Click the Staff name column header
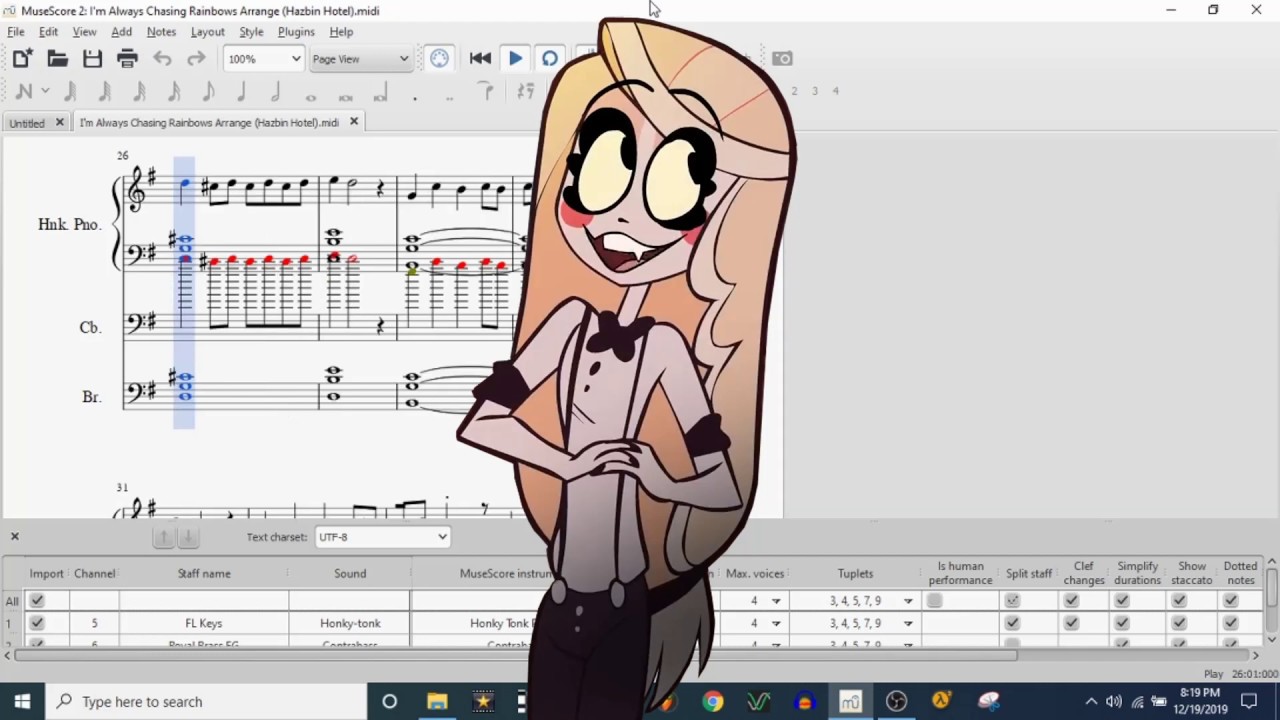Screen dimensions: 1280x720 pyautogui.click(x=204, y=574)
